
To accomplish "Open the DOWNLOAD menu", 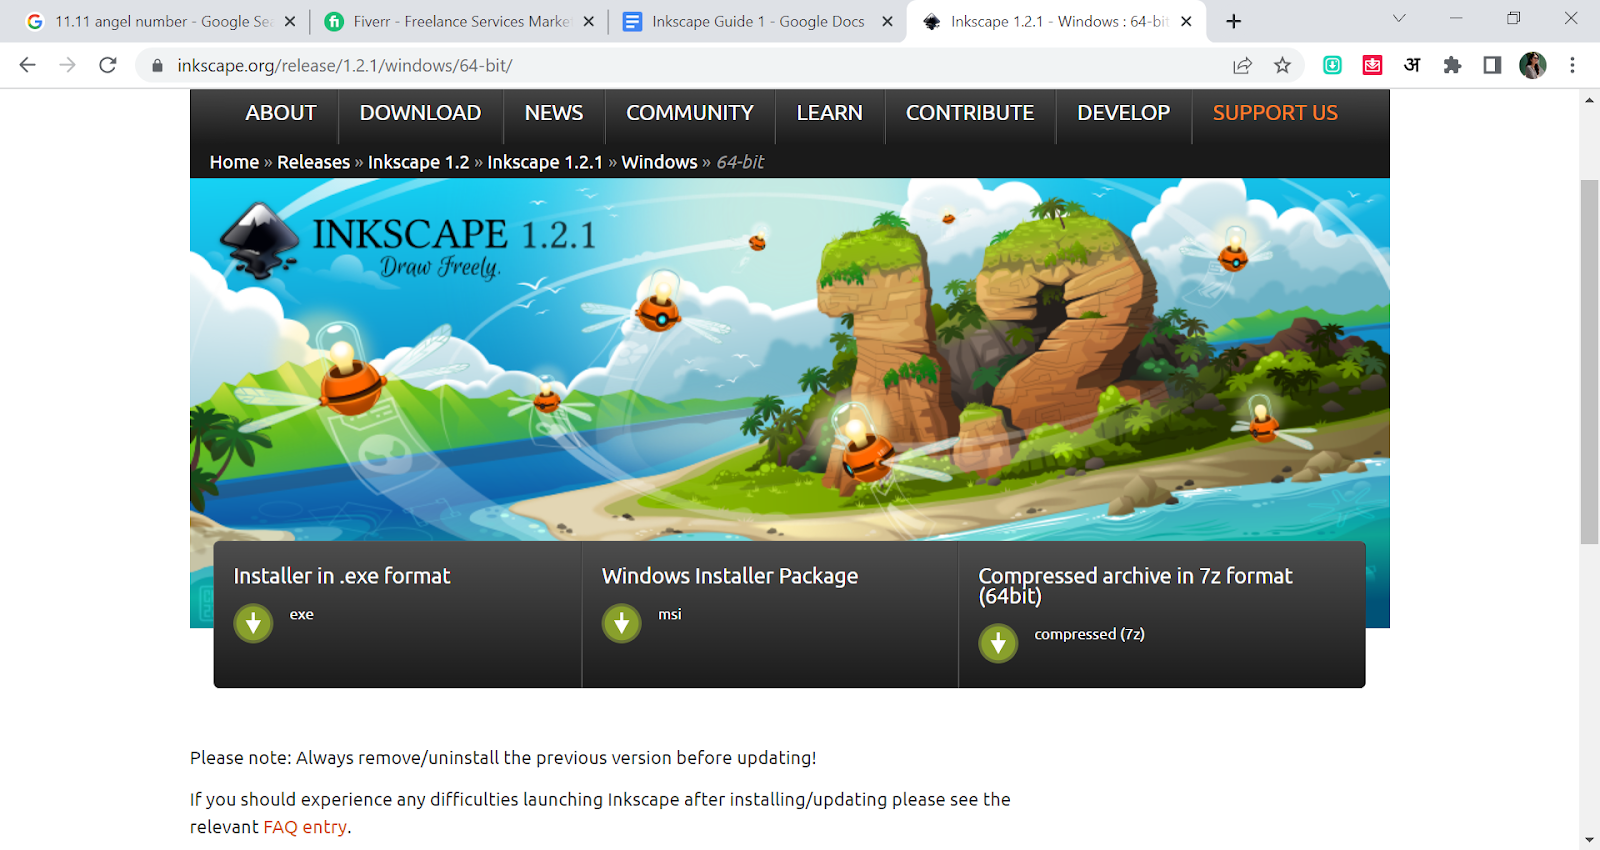I will click(420, 113).
